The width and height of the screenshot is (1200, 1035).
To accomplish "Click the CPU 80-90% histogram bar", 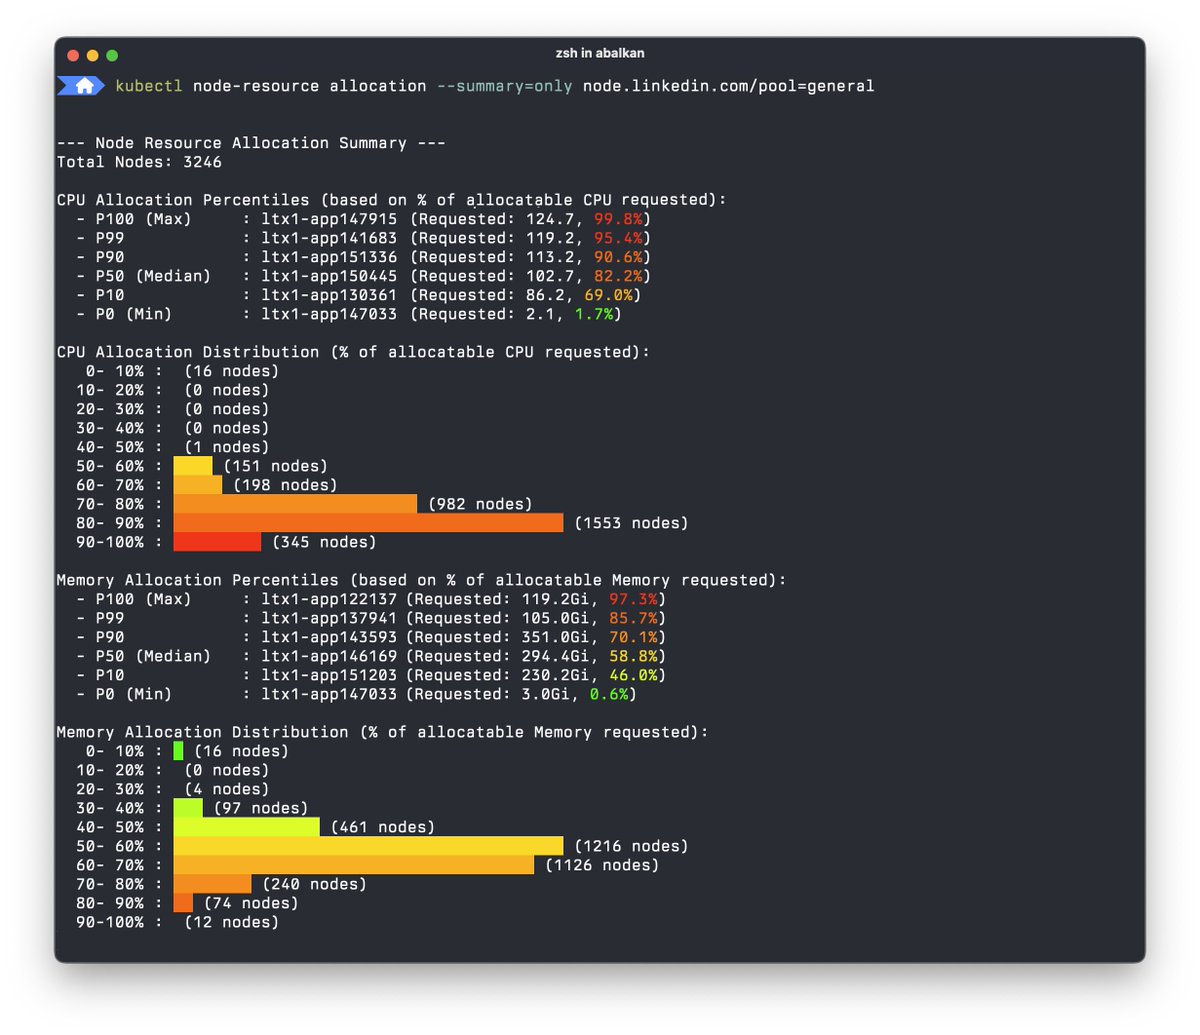I will click(368, 523).
